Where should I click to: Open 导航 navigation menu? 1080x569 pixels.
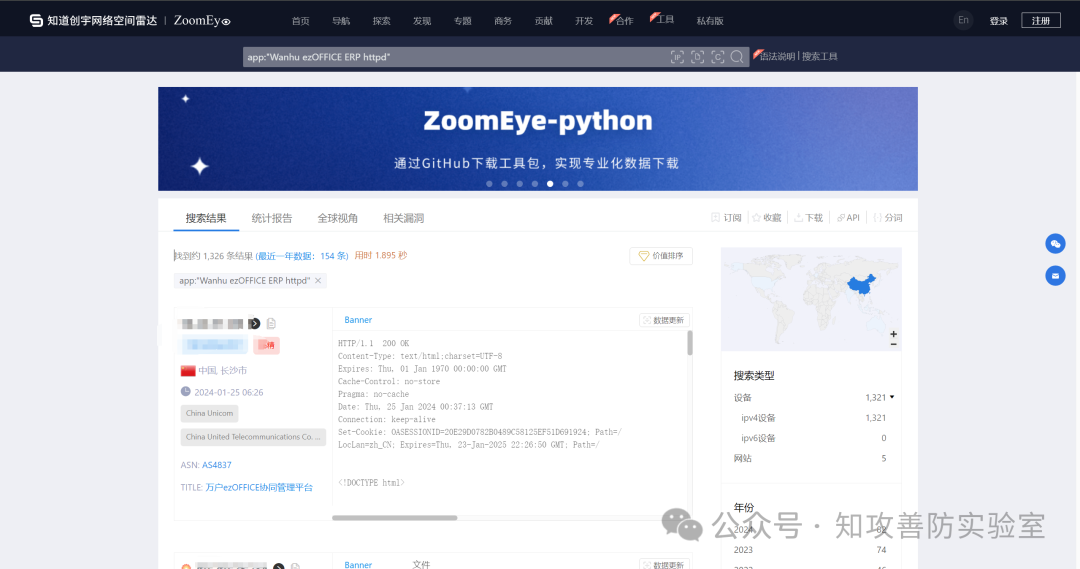[x=341, y=21]
